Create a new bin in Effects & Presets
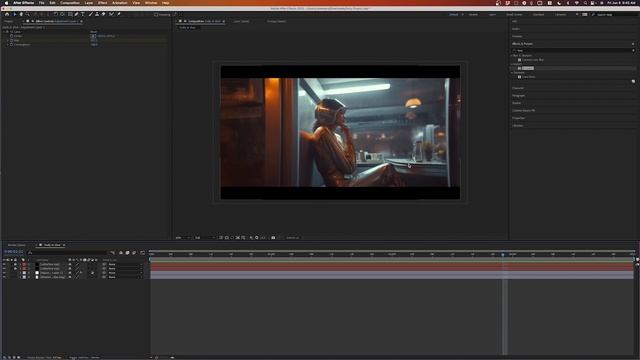Viewport: 640px width, 360px height. click(x=633, y=81)
